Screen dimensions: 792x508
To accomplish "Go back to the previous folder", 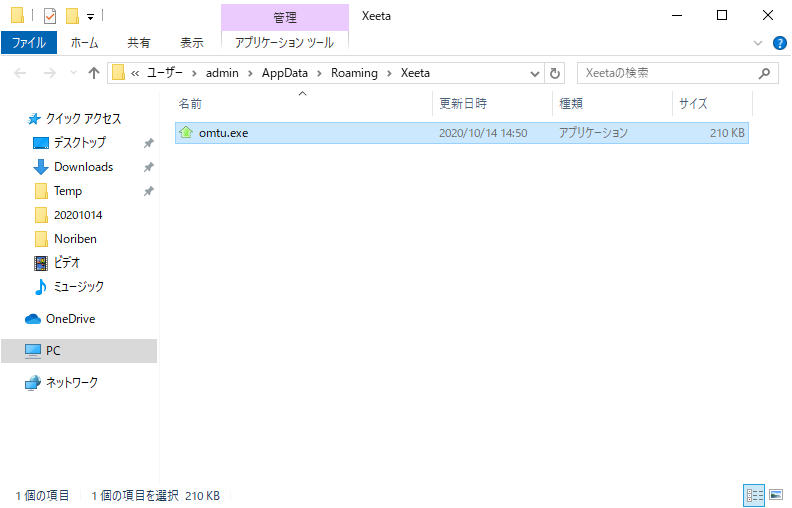I will [x=20, y=73].
